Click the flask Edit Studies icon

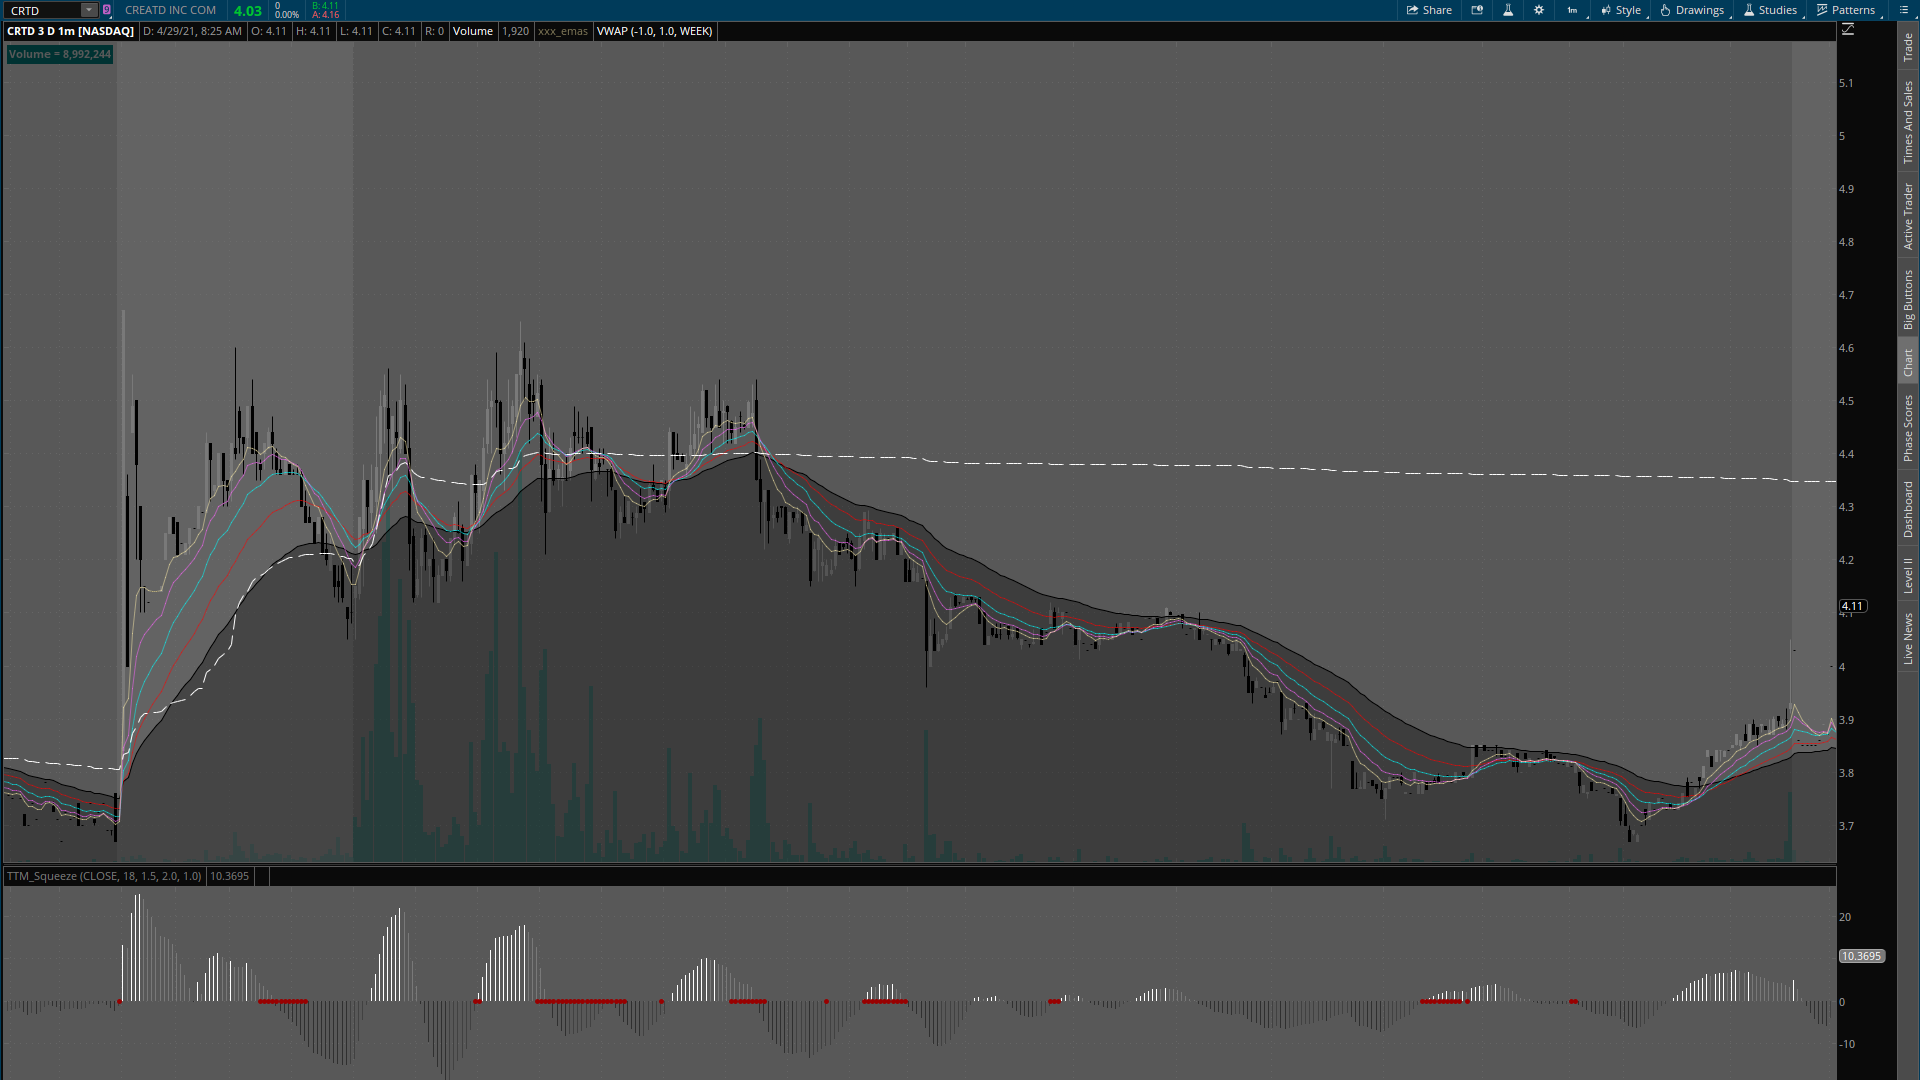coord(1508,10)
